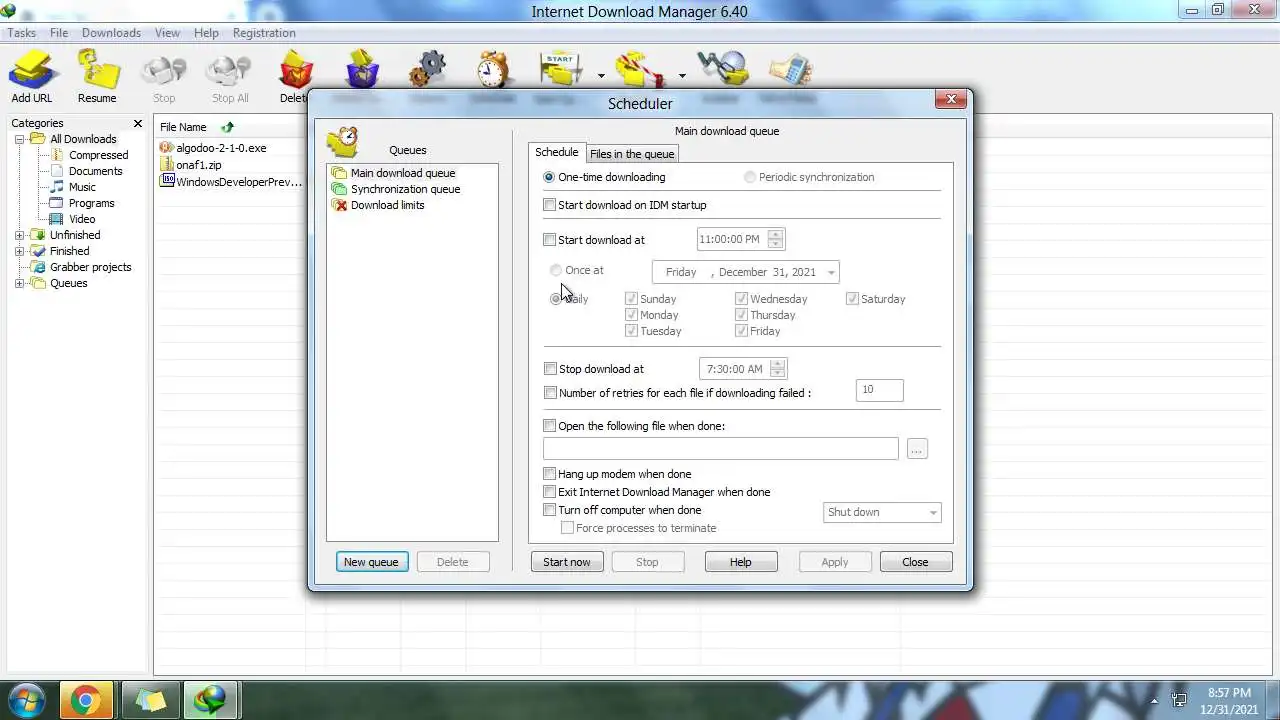Click the IDM taskbar icon

[210, 701]
